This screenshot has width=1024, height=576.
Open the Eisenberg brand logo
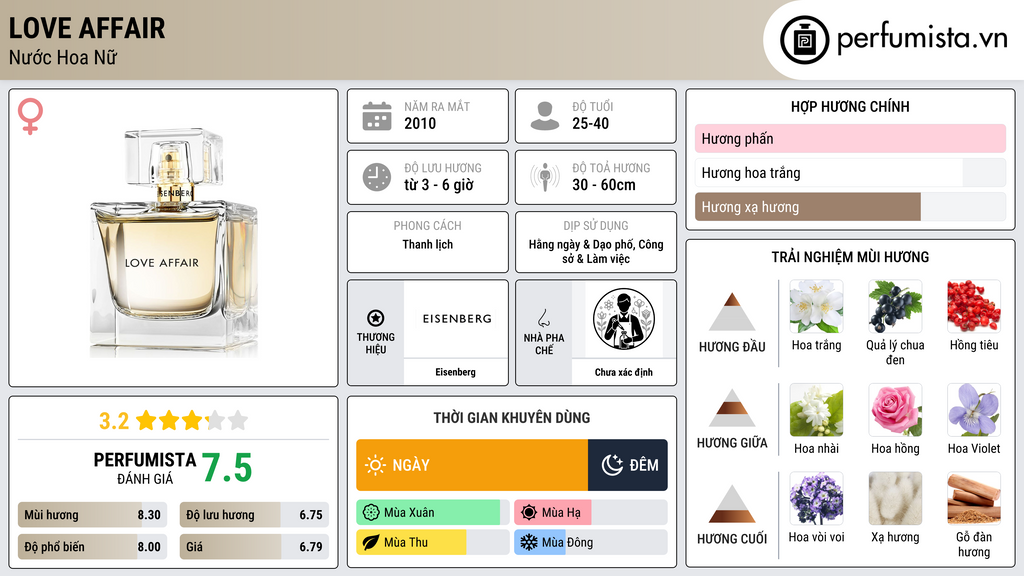tap(456, 319)
